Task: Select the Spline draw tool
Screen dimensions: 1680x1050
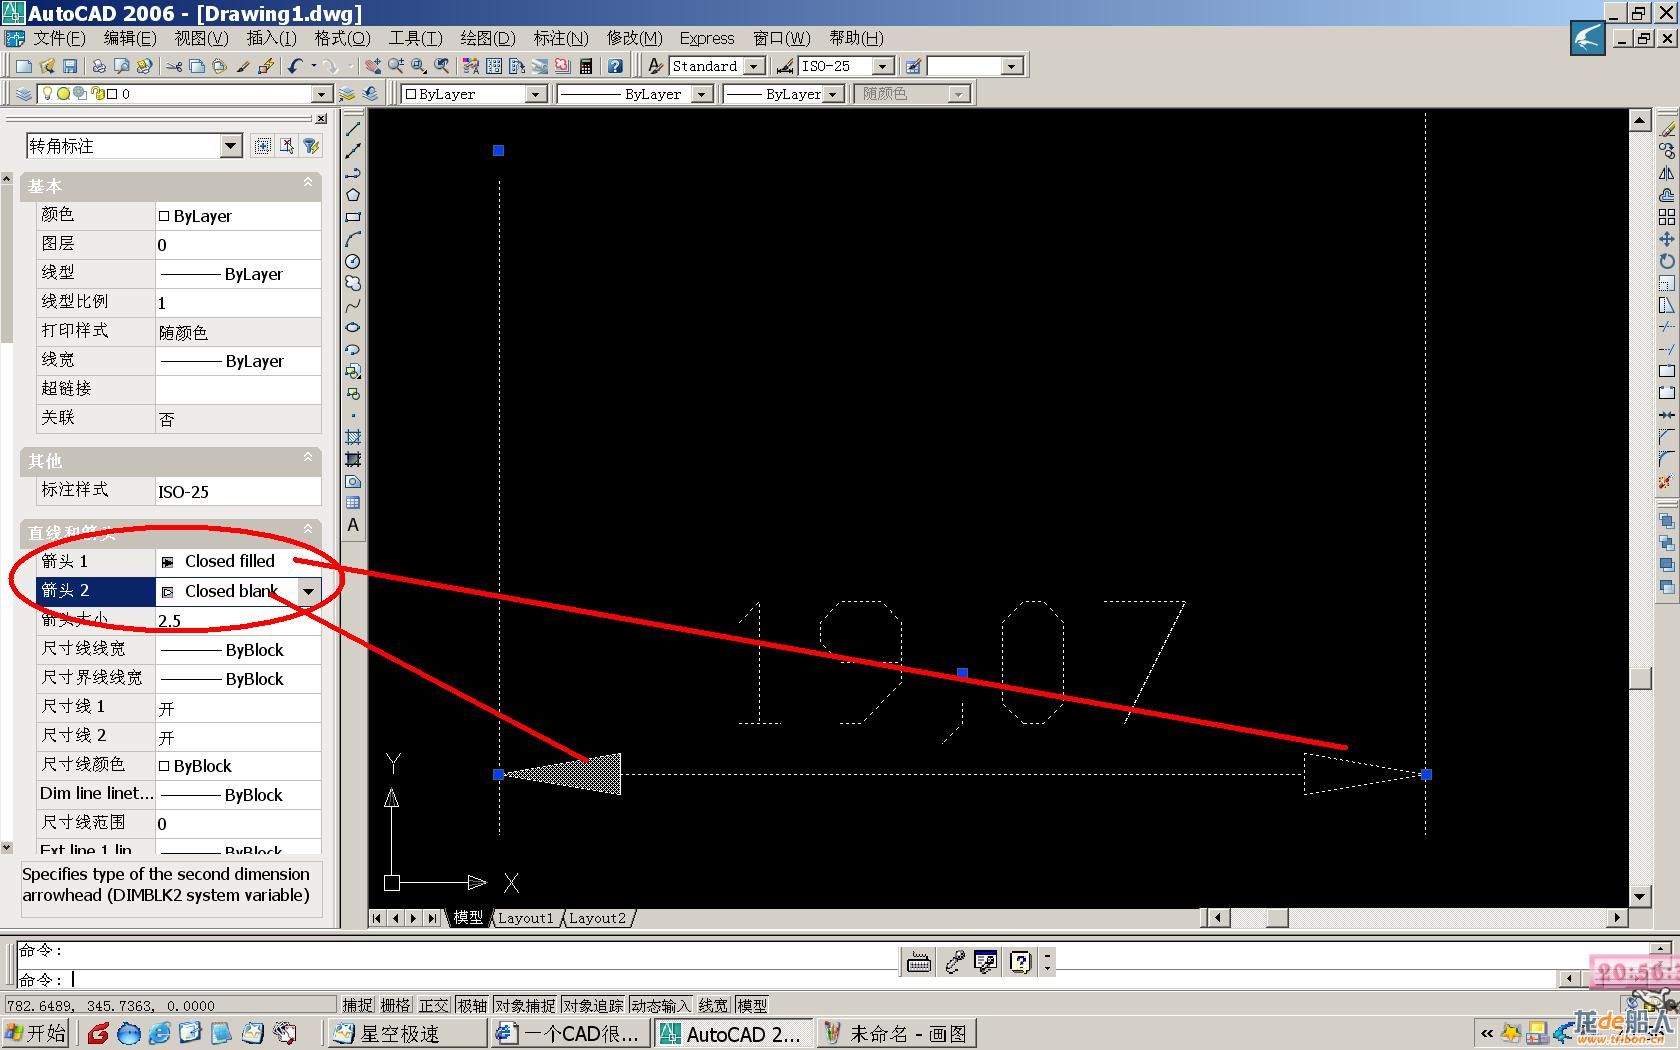Action: pos(353,305)
